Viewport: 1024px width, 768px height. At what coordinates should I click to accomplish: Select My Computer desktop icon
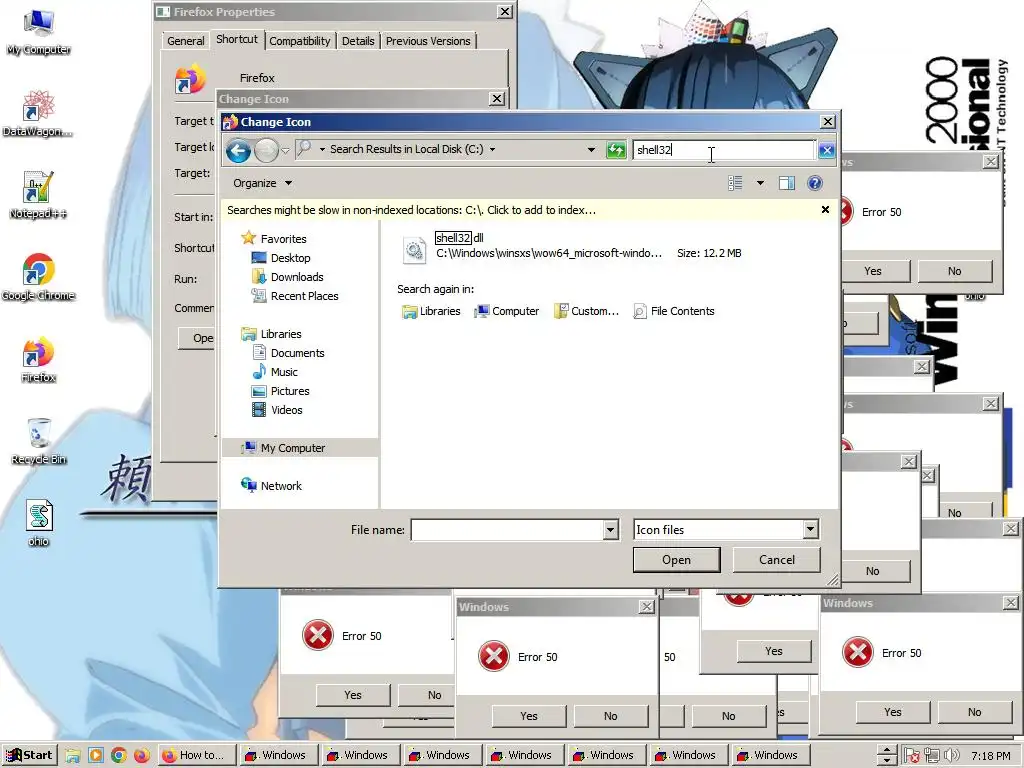39,33
